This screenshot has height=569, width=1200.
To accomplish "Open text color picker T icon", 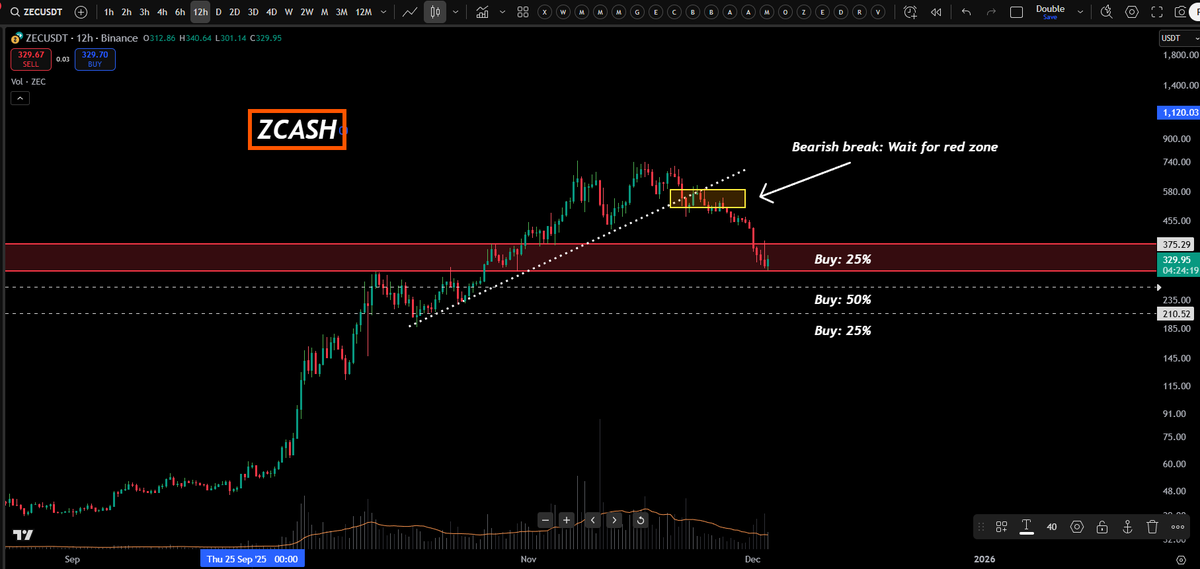I will point(1026,526).
